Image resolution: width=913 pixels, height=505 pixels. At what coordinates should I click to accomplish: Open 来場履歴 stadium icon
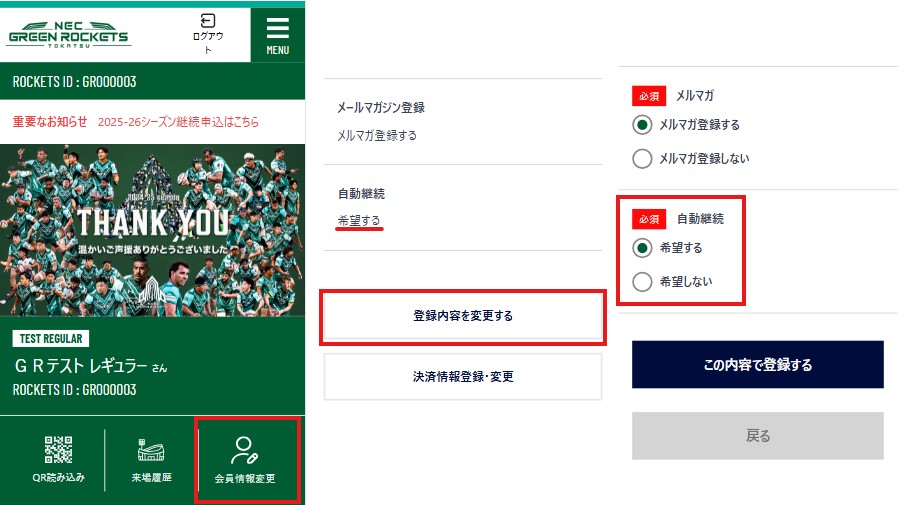pyautogui.click(x=151, y=450)
